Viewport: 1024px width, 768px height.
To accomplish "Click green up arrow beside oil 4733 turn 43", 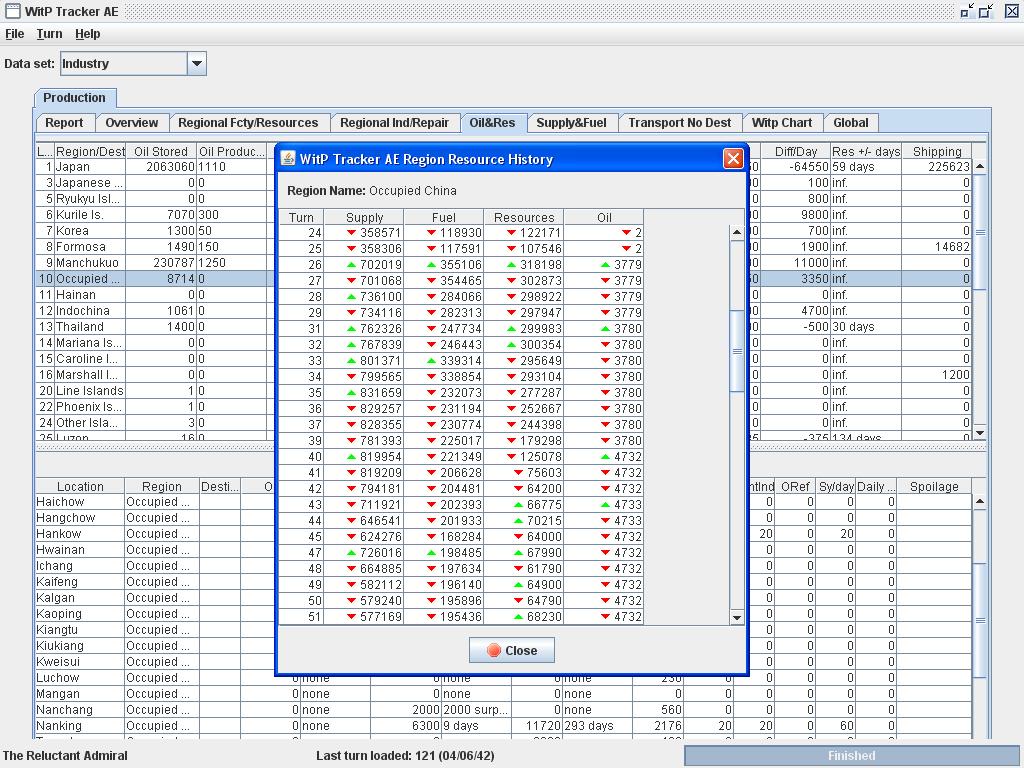I will [605, 504].
